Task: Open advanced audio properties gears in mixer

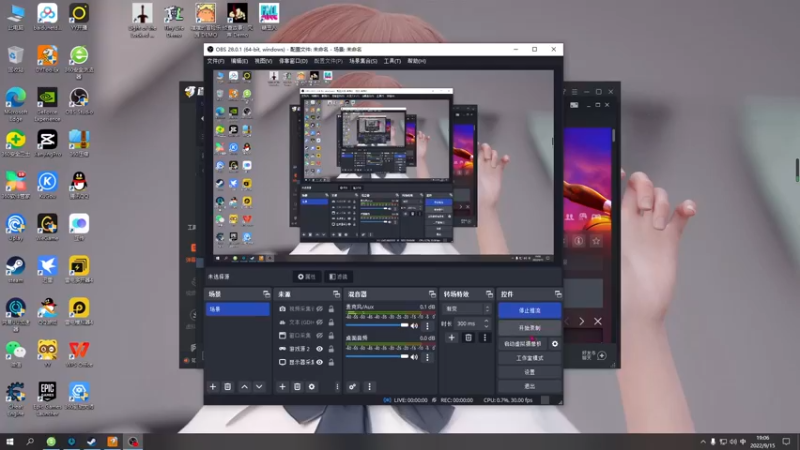Action: 353,387
